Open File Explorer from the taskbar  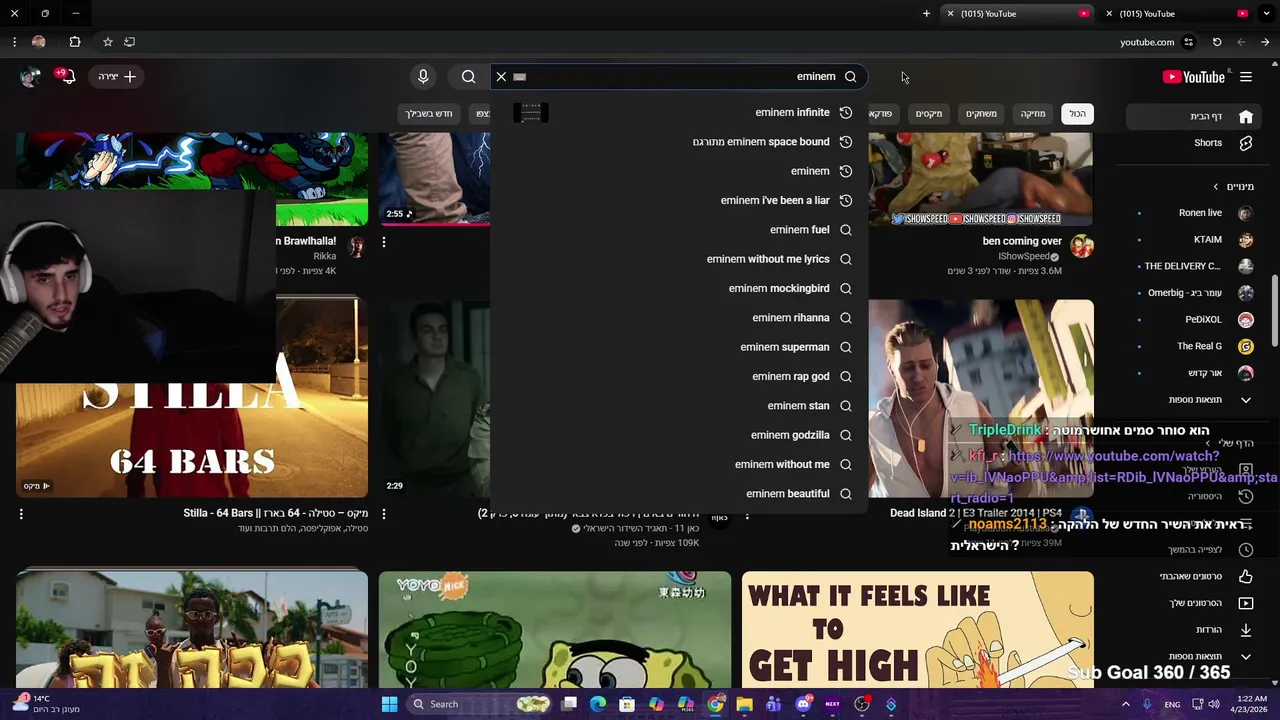[744, 704]
